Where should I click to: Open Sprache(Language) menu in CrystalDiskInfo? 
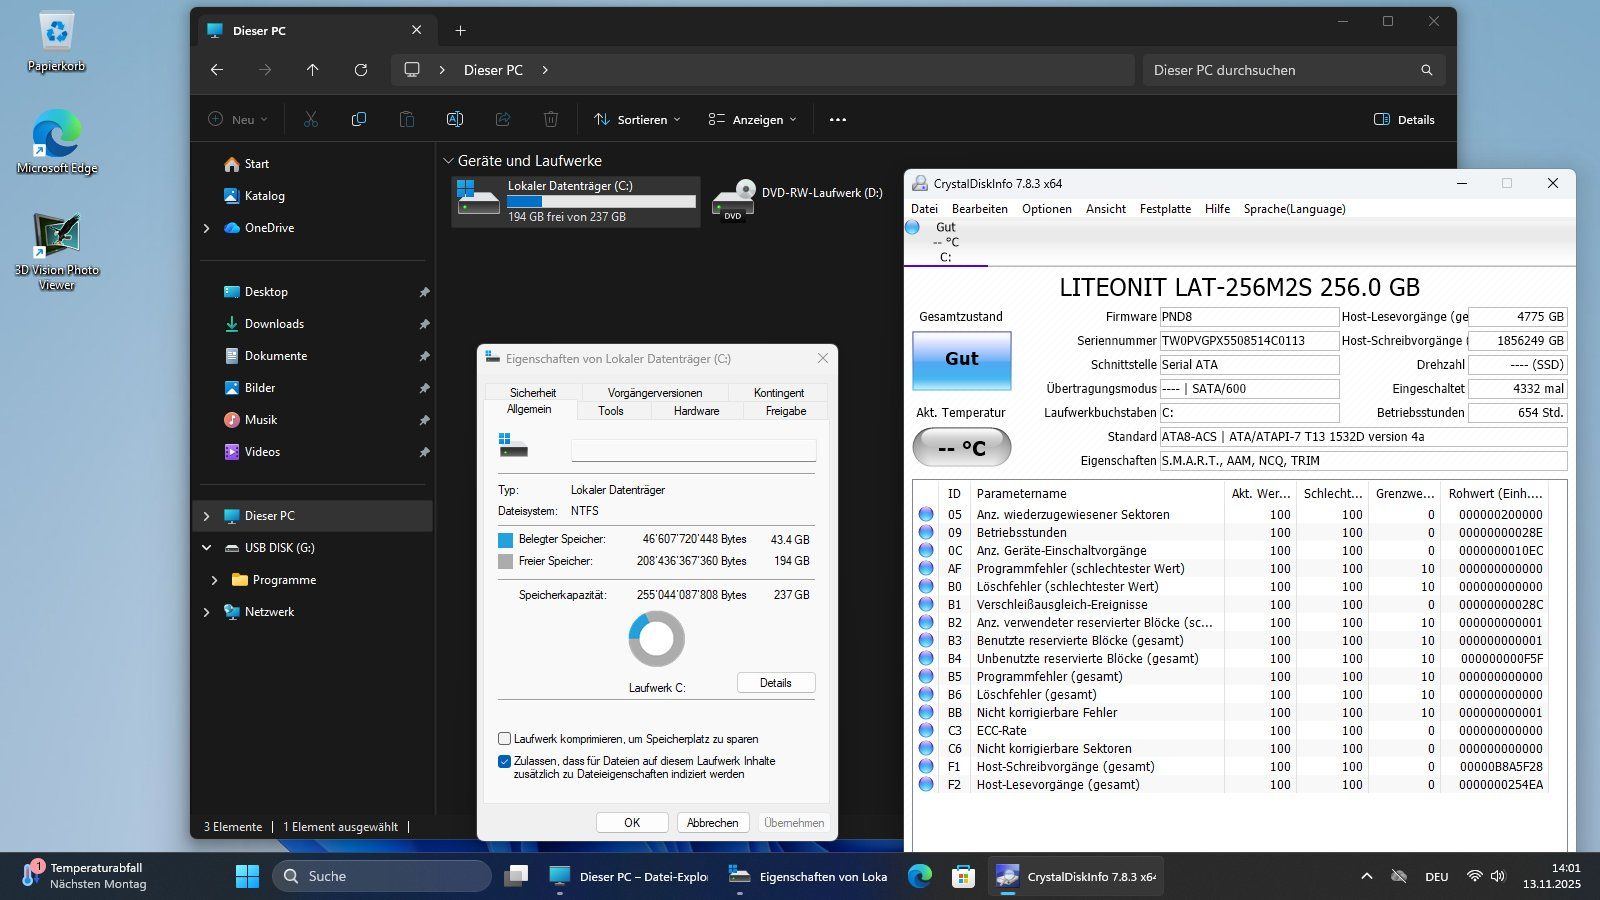1294,209
